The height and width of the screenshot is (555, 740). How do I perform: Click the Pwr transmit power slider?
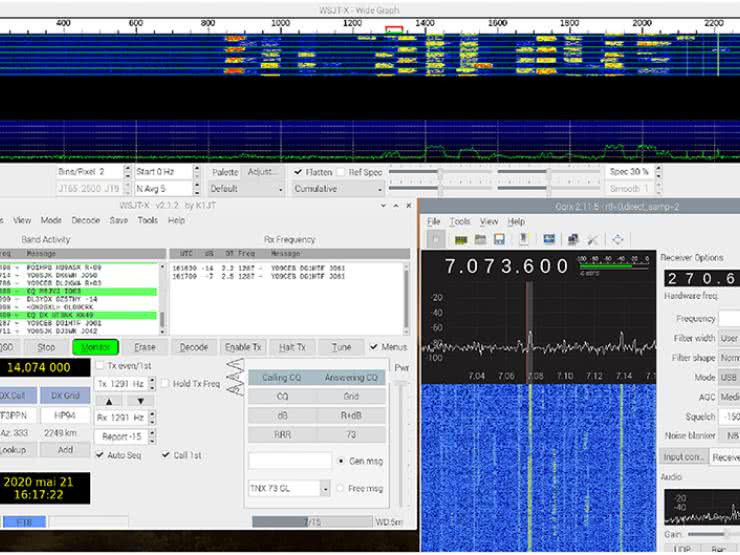(x=402, y=440)
